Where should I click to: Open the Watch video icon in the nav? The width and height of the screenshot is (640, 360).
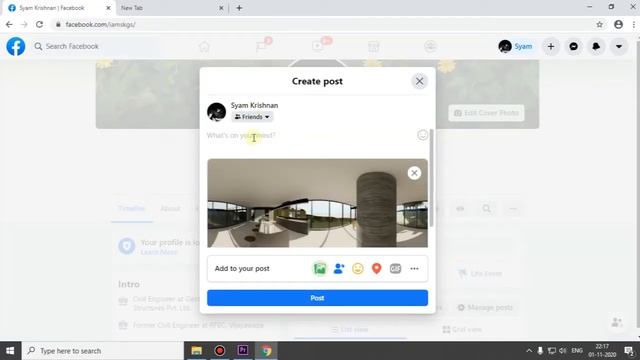318,47
